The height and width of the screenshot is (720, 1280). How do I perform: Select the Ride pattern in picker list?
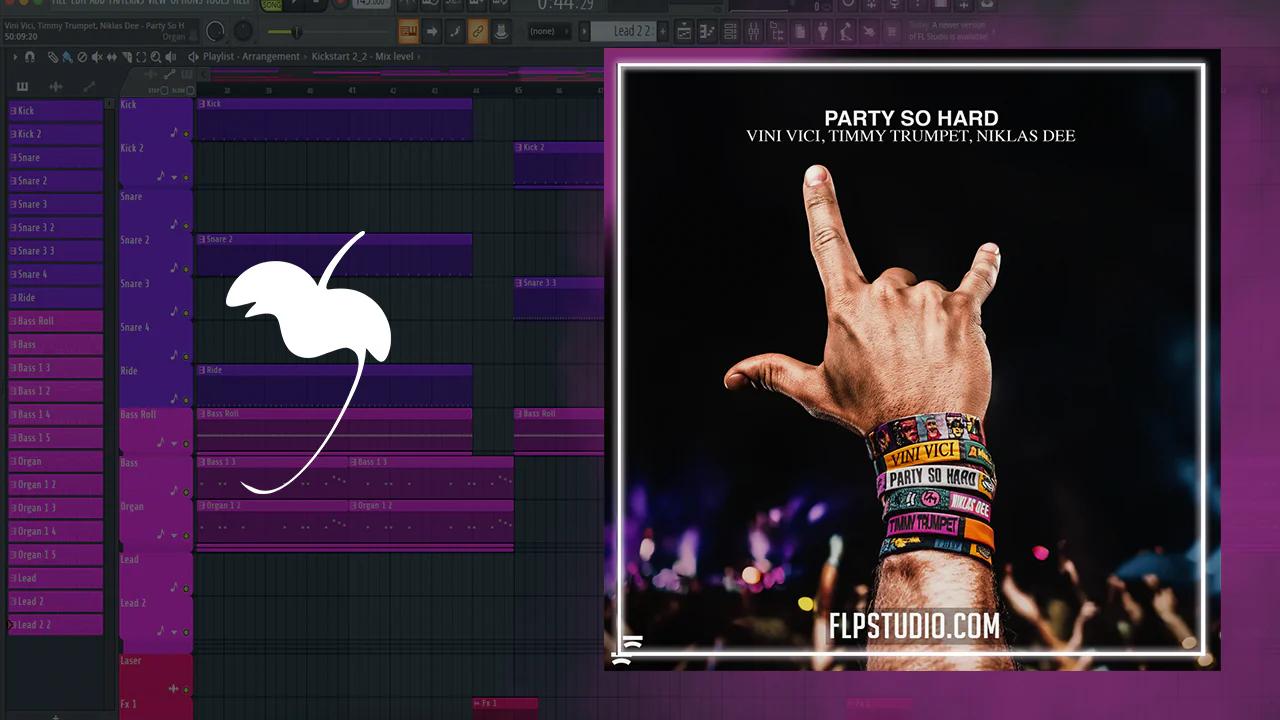point(55,298)
